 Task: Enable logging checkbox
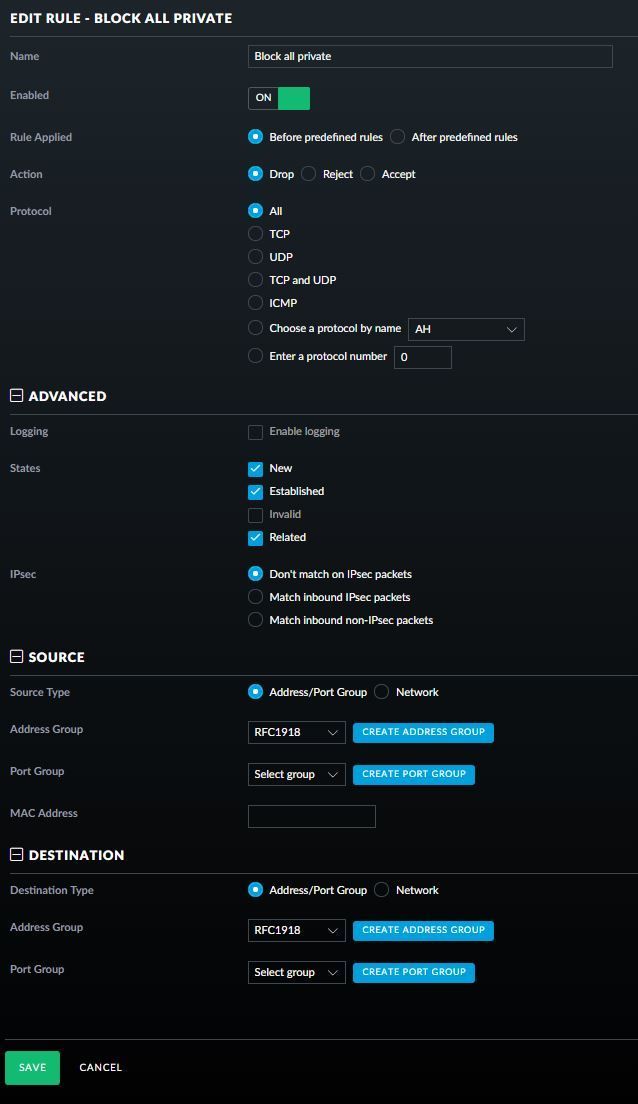pyautogui.click(x=256, y=432)
